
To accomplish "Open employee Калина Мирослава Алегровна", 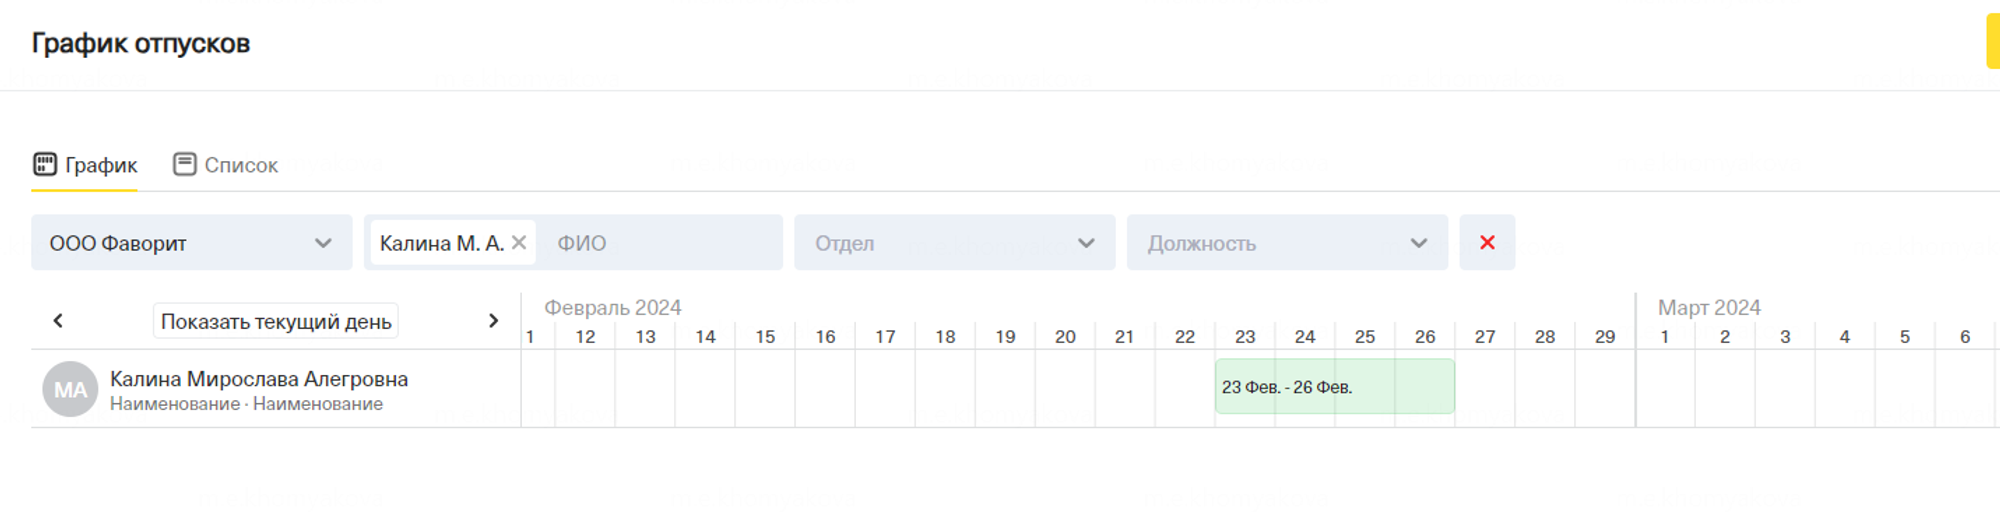I will 259,379.
